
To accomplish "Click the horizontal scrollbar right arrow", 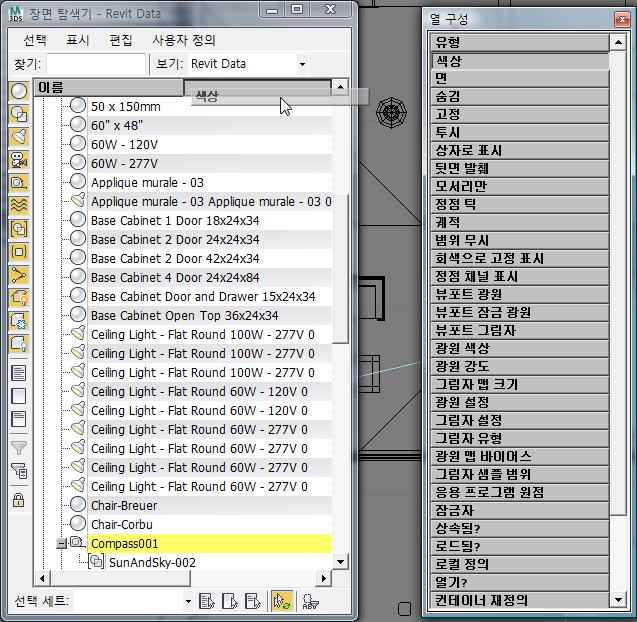I will tap(323, 578).
